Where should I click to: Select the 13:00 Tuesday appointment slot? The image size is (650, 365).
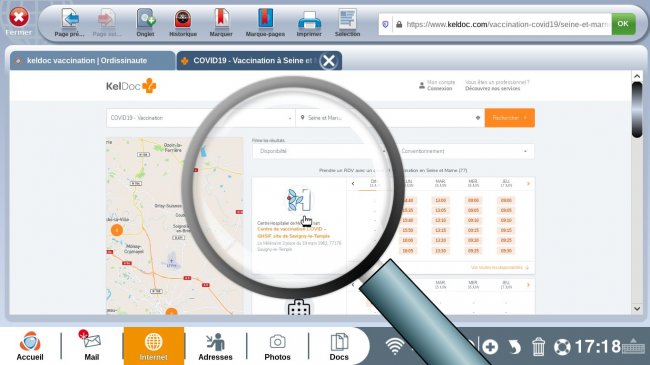[440, 200]
